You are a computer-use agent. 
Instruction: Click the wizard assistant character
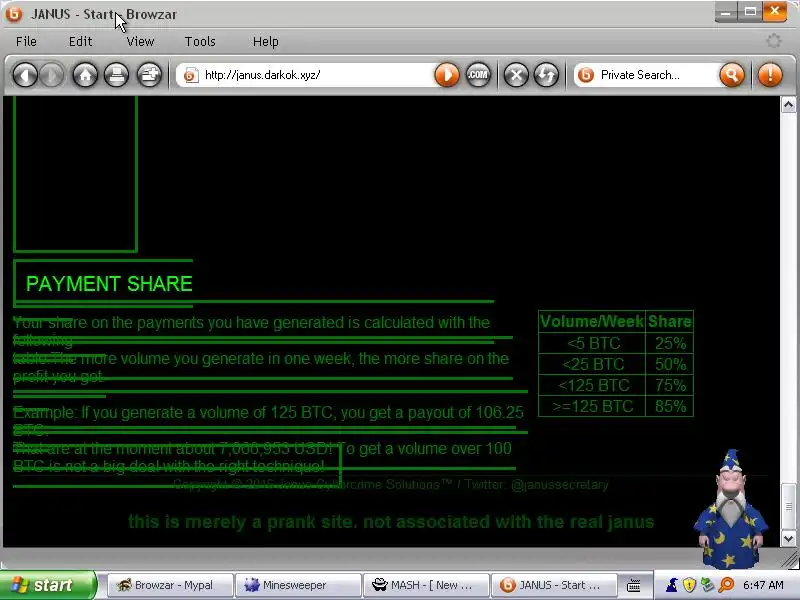[x=731, y=509]
